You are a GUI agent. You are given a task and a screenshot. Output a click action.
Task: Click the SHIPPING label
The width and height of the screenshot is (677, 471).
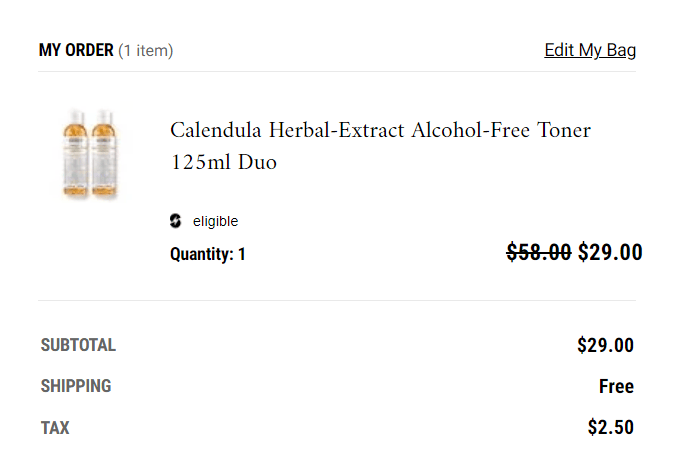[76, 386]
